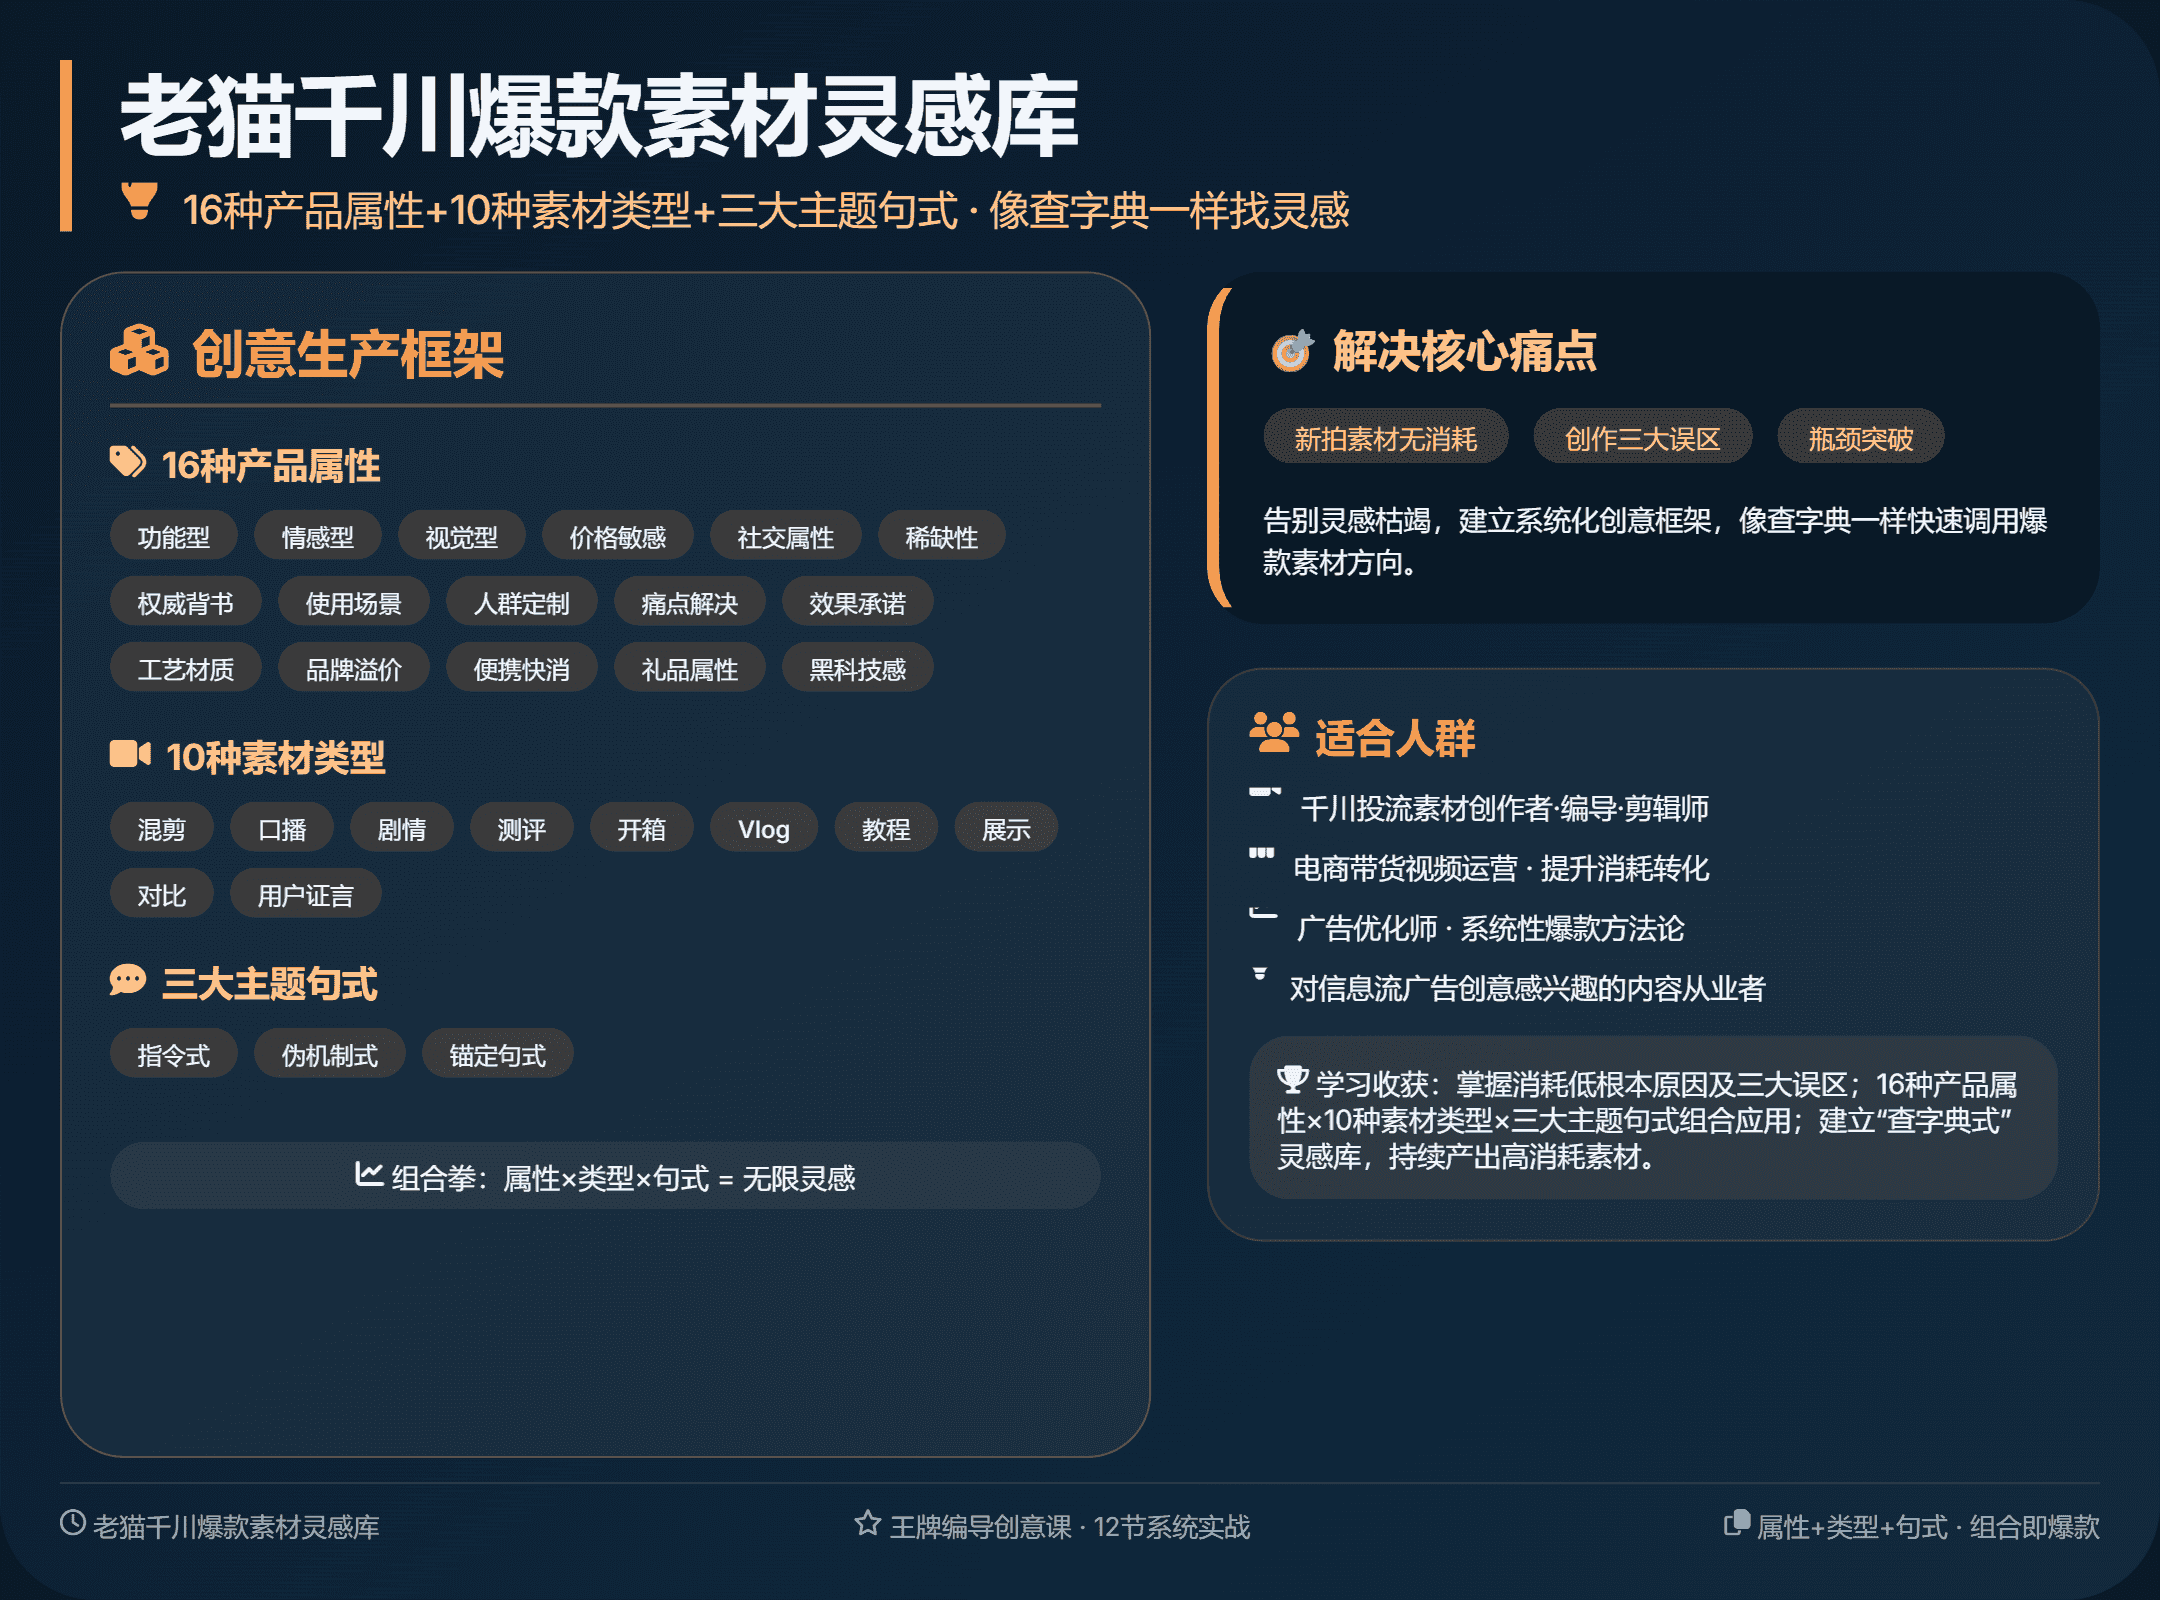This screenshot has width=2160, height=1600.
Task: Click the users group icon beside 适合人群
Action: click(1273, 733)
